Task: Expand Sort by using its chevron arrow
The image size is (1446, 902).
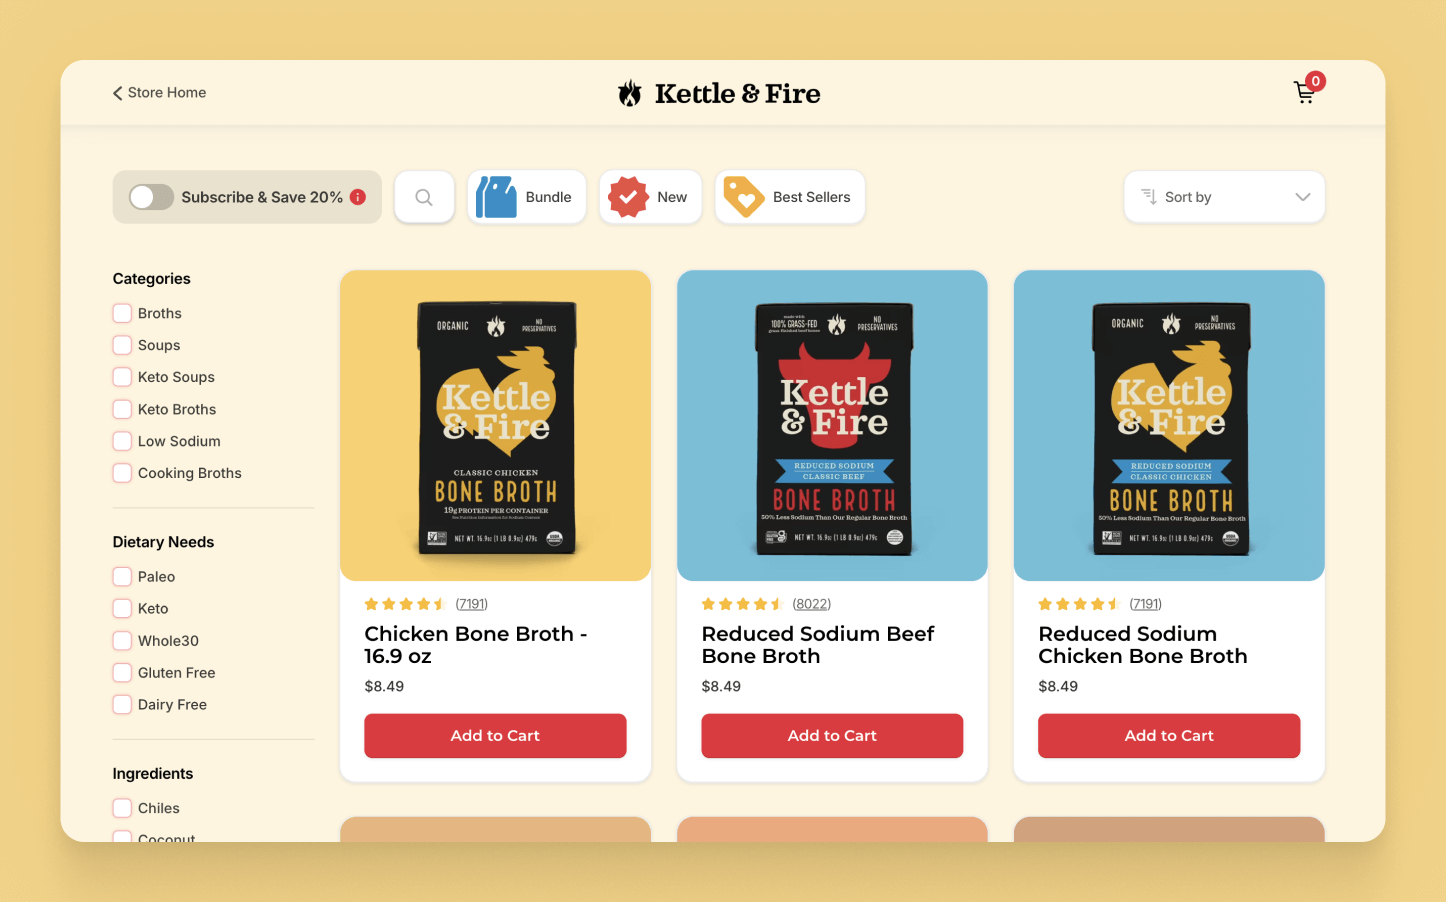Action: (x=1302, y=197)
